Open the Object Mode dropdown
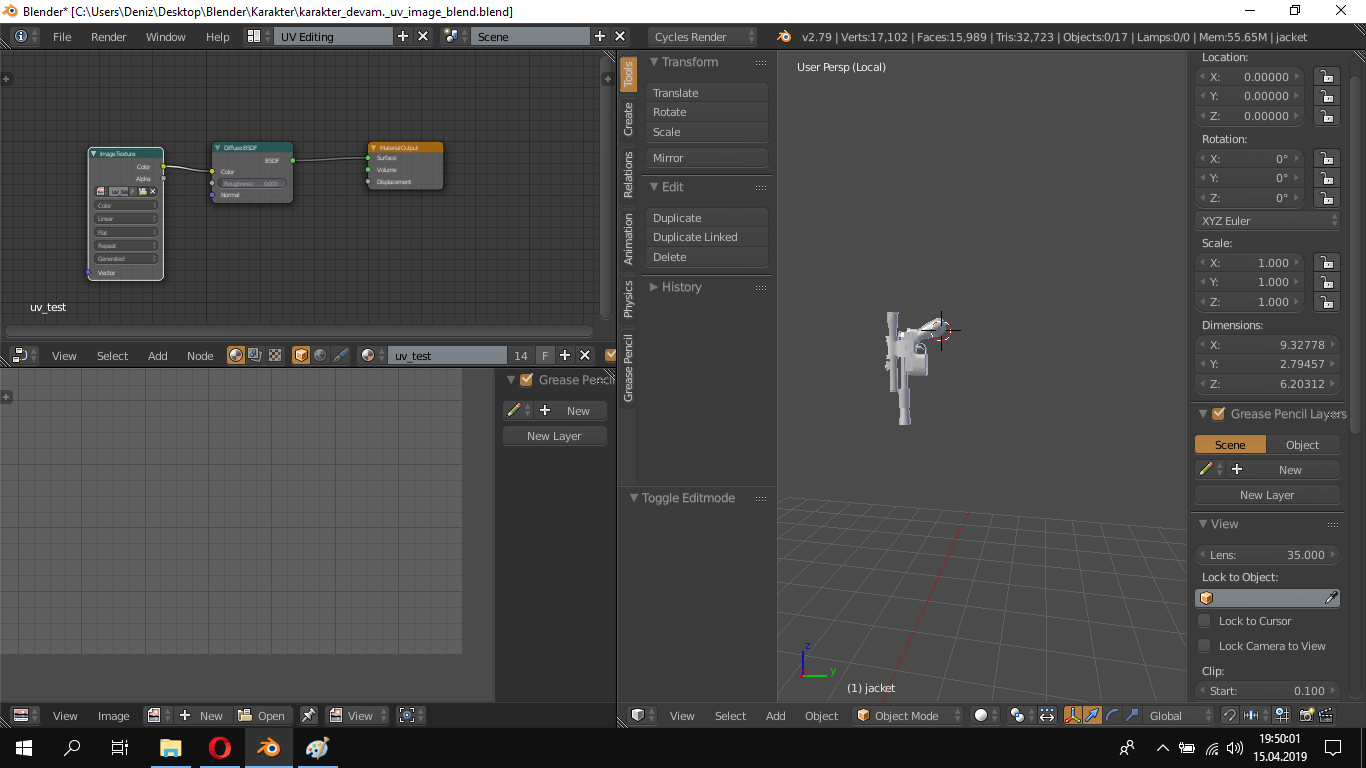The height and width of the screenshot is (768, 1366). pos(905,715)
